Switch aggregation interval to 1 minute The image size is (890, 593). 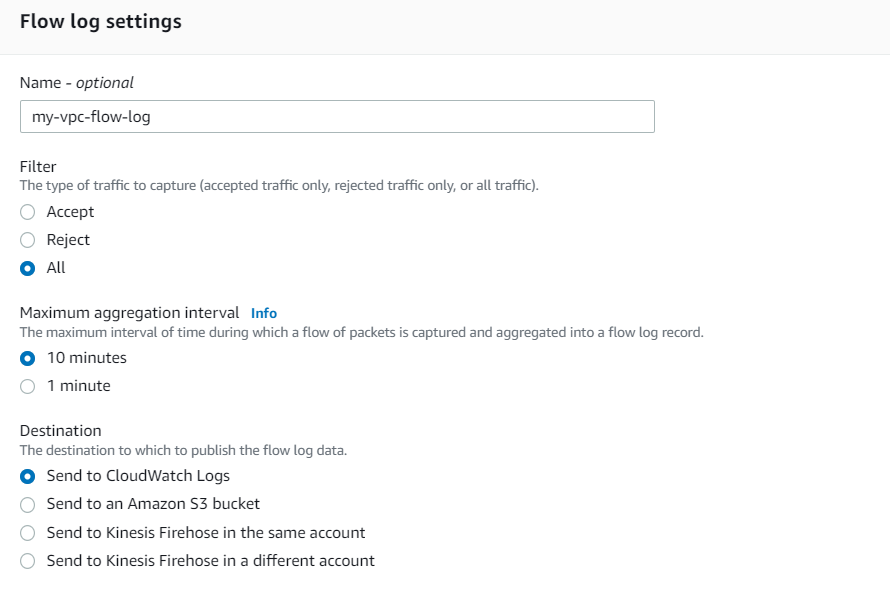[x=27, y=385]
